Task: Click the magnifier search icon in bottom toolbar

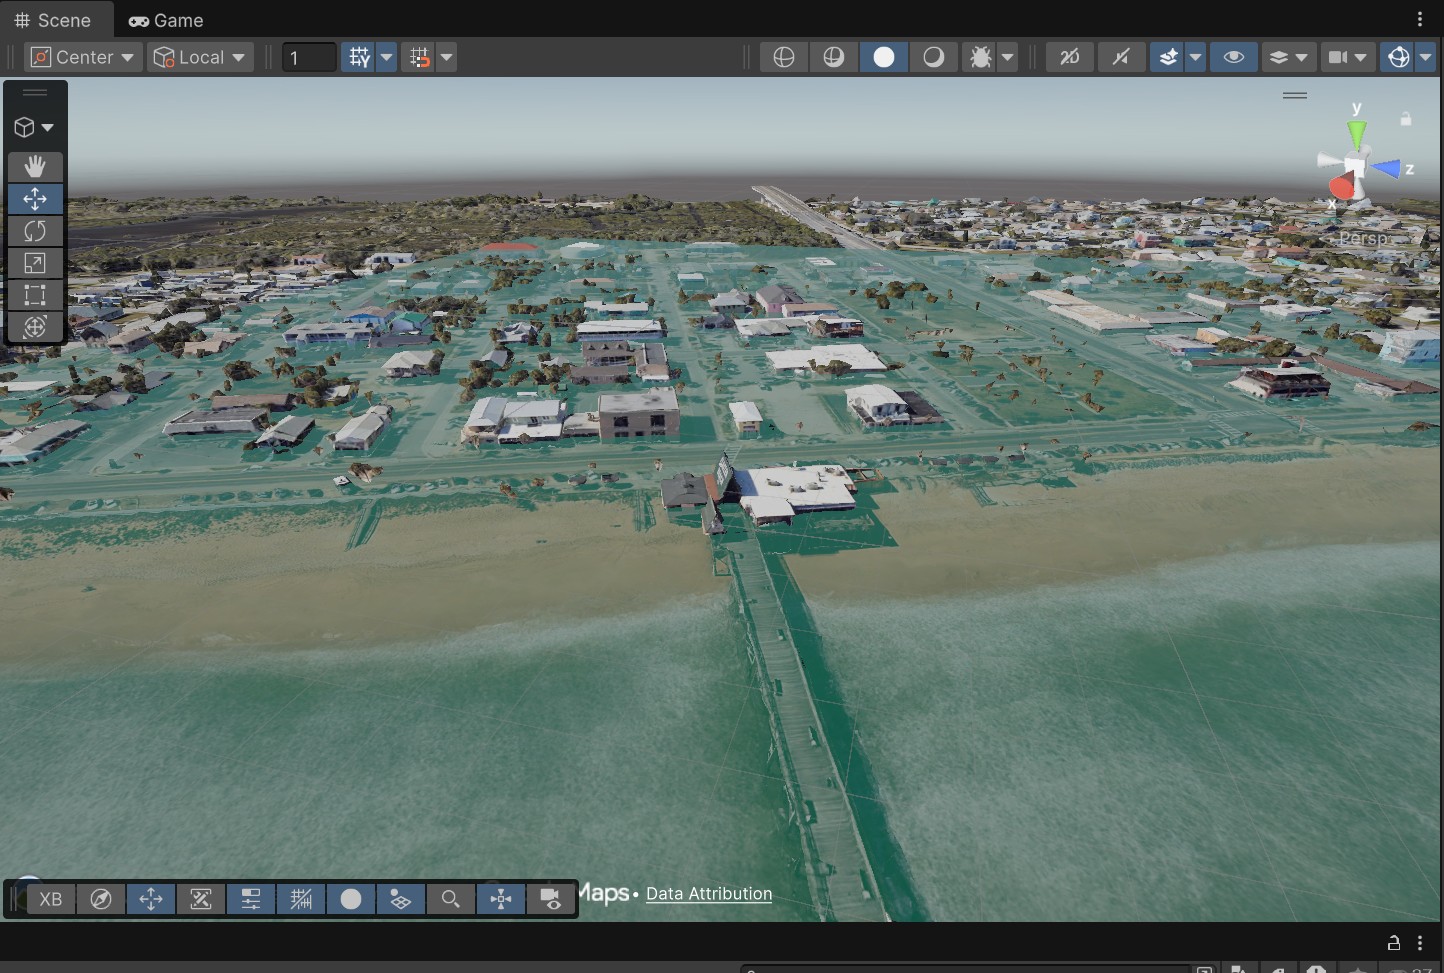Action: [451, 899]
